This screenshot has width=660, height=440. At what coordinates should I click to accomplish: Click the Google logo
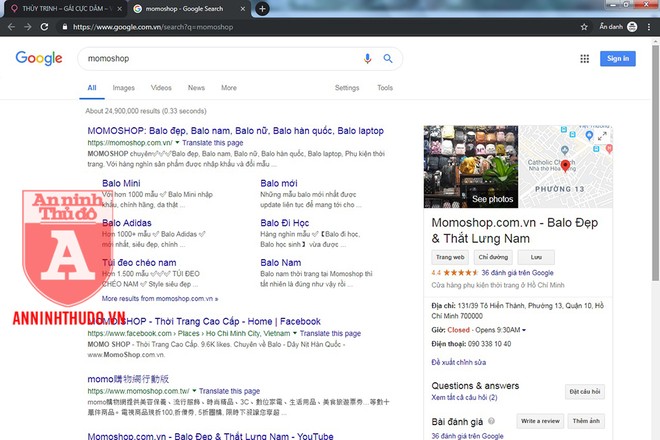(39, 58)
